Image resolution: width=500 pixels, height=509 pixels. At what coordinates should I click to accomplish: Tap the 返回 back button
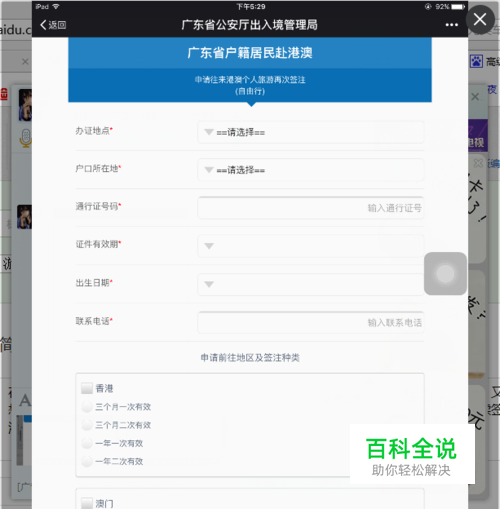(53, 25)
